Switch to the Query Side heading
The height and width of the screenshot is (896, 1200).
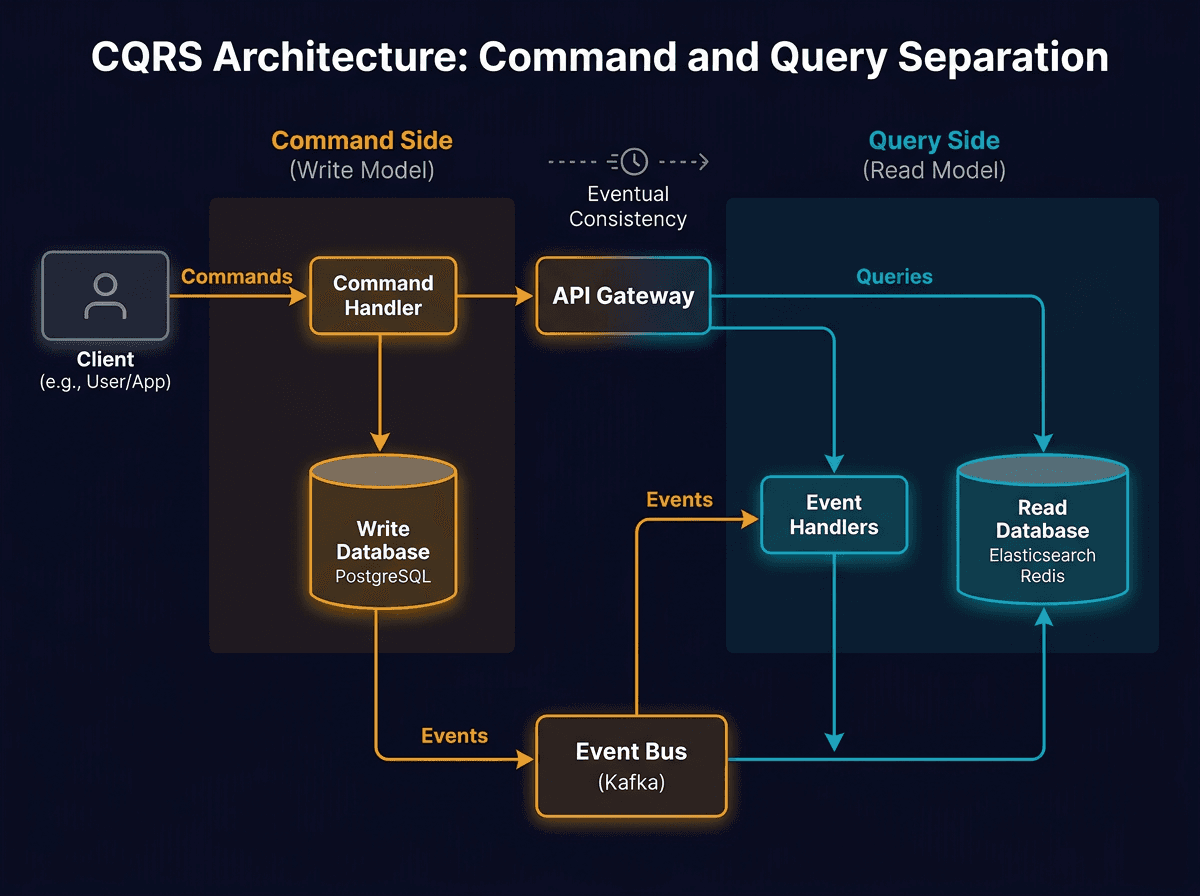[934, 140]
